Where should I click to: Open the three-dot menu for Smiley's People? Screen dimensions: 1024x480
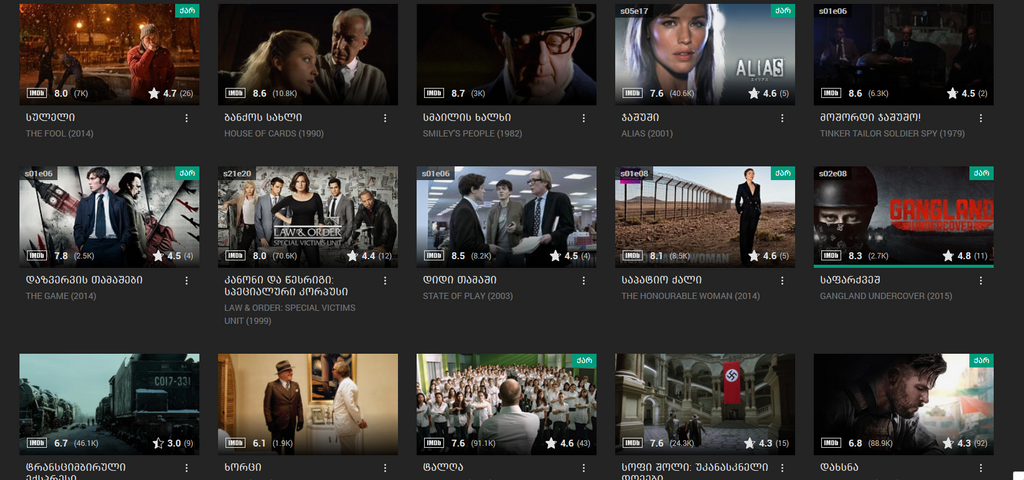pos(583,118)
